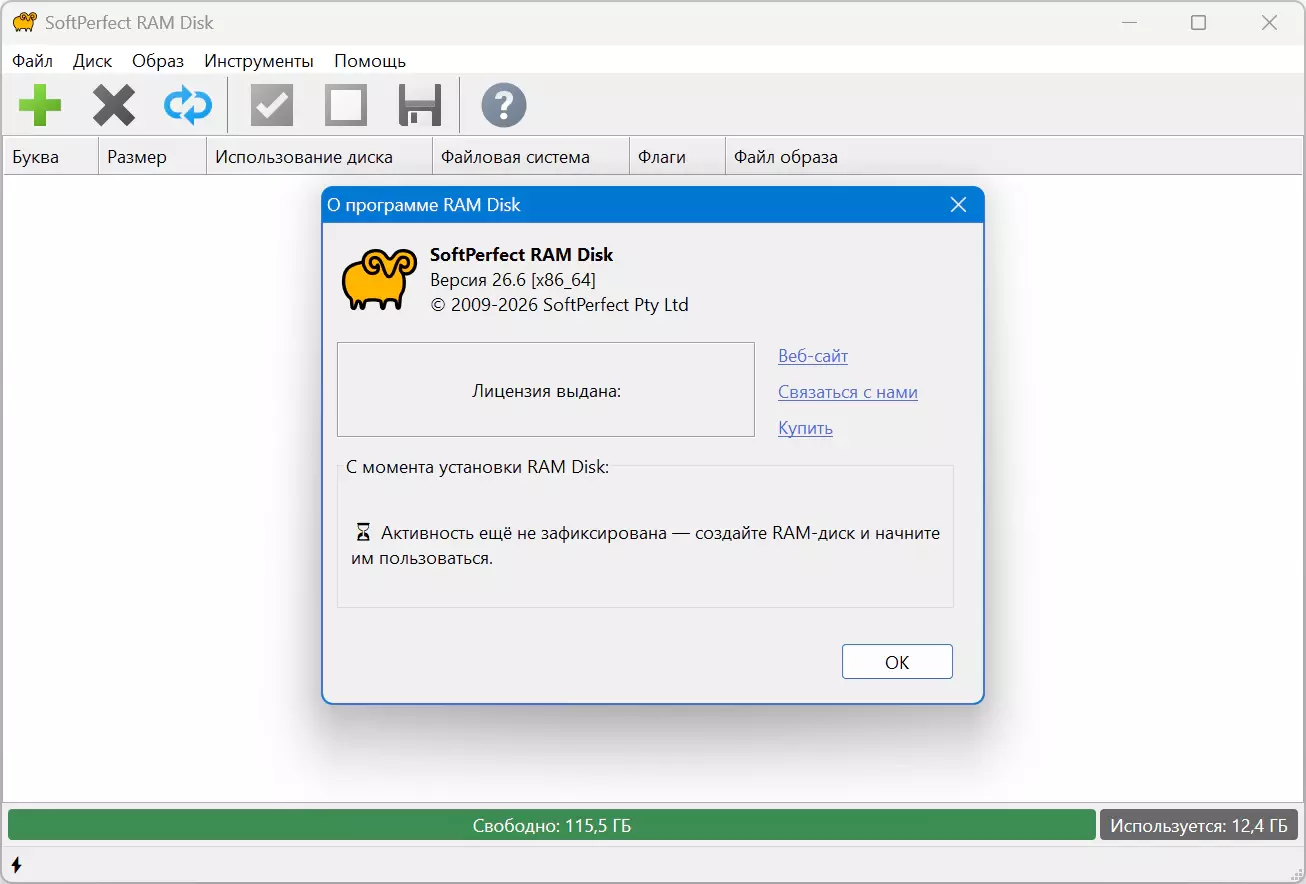The image size is (1306, 884).
Task: Click the Флаги column header
Action: coord(677,157)
